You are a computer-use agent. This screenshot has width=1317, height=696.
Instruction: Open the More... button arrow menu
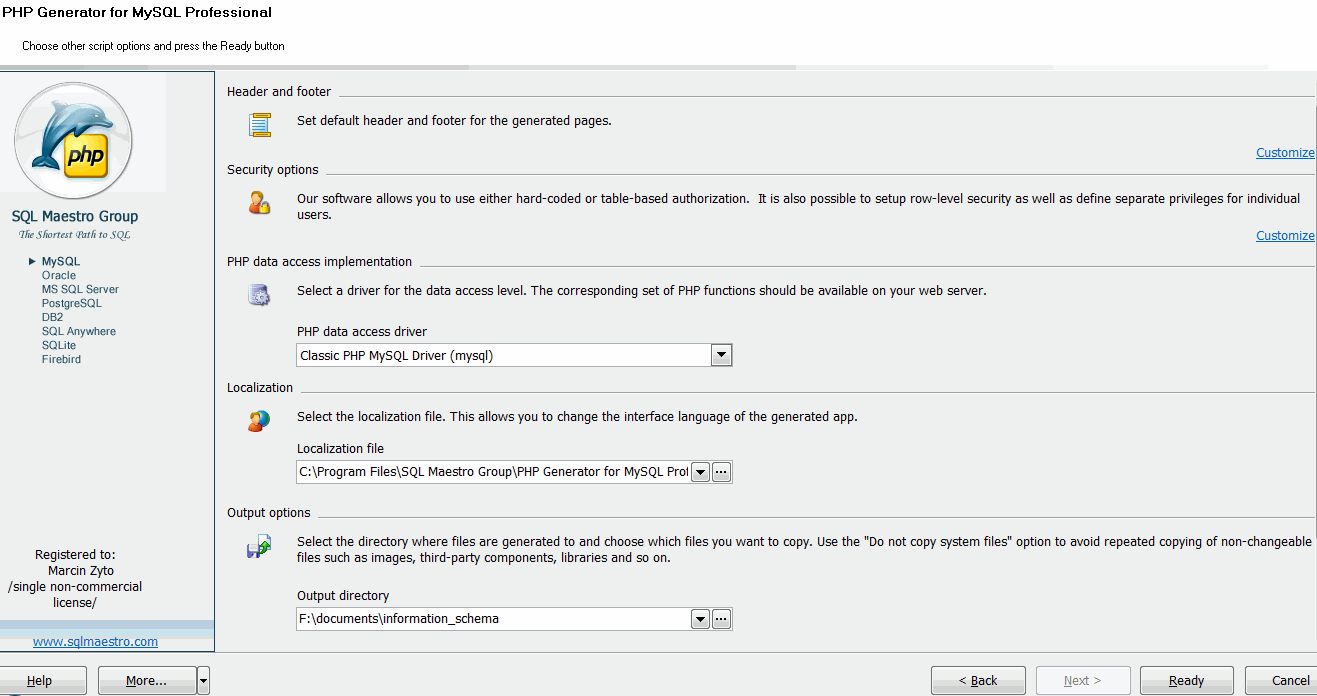click(x=204, y=681)
